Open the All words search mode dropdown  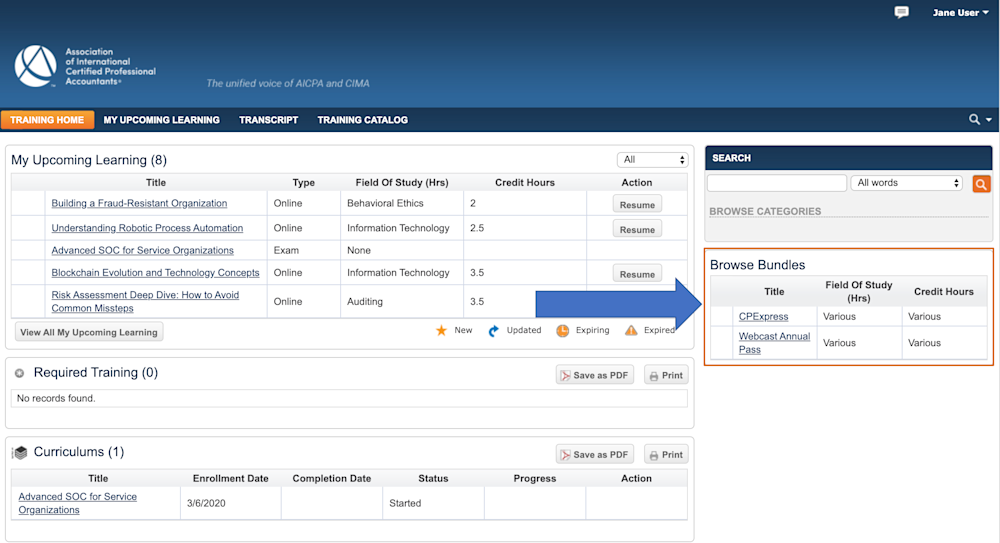906,183
